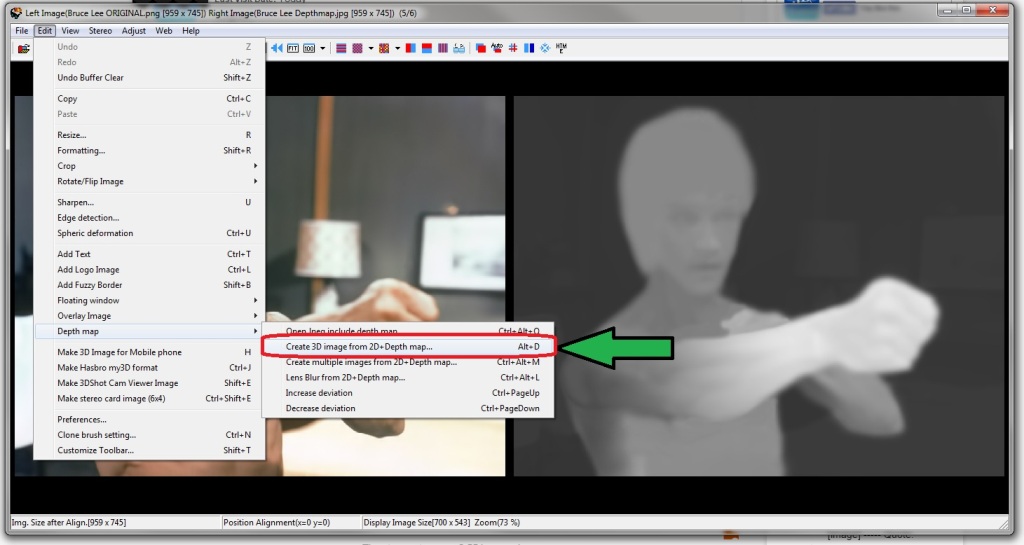
Task: Choose Add Fuzzy Border
Action: coord(150,285)
